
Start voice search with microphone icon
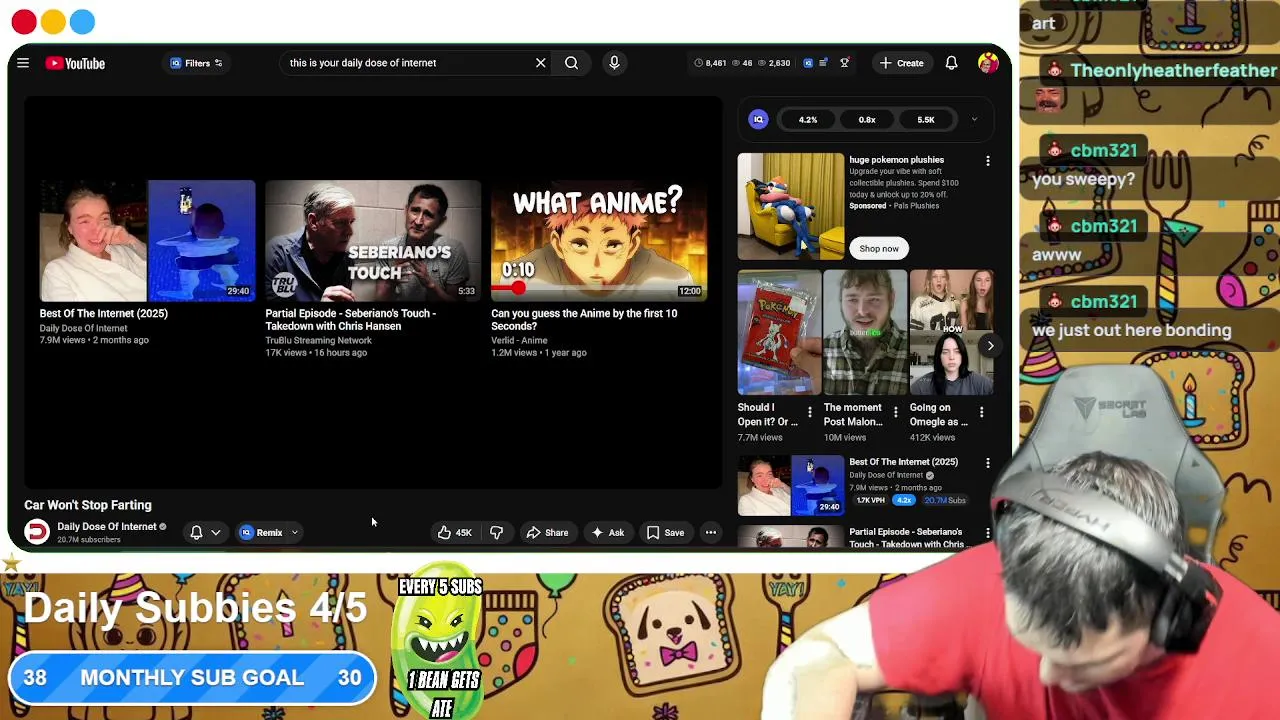point(614,63)
